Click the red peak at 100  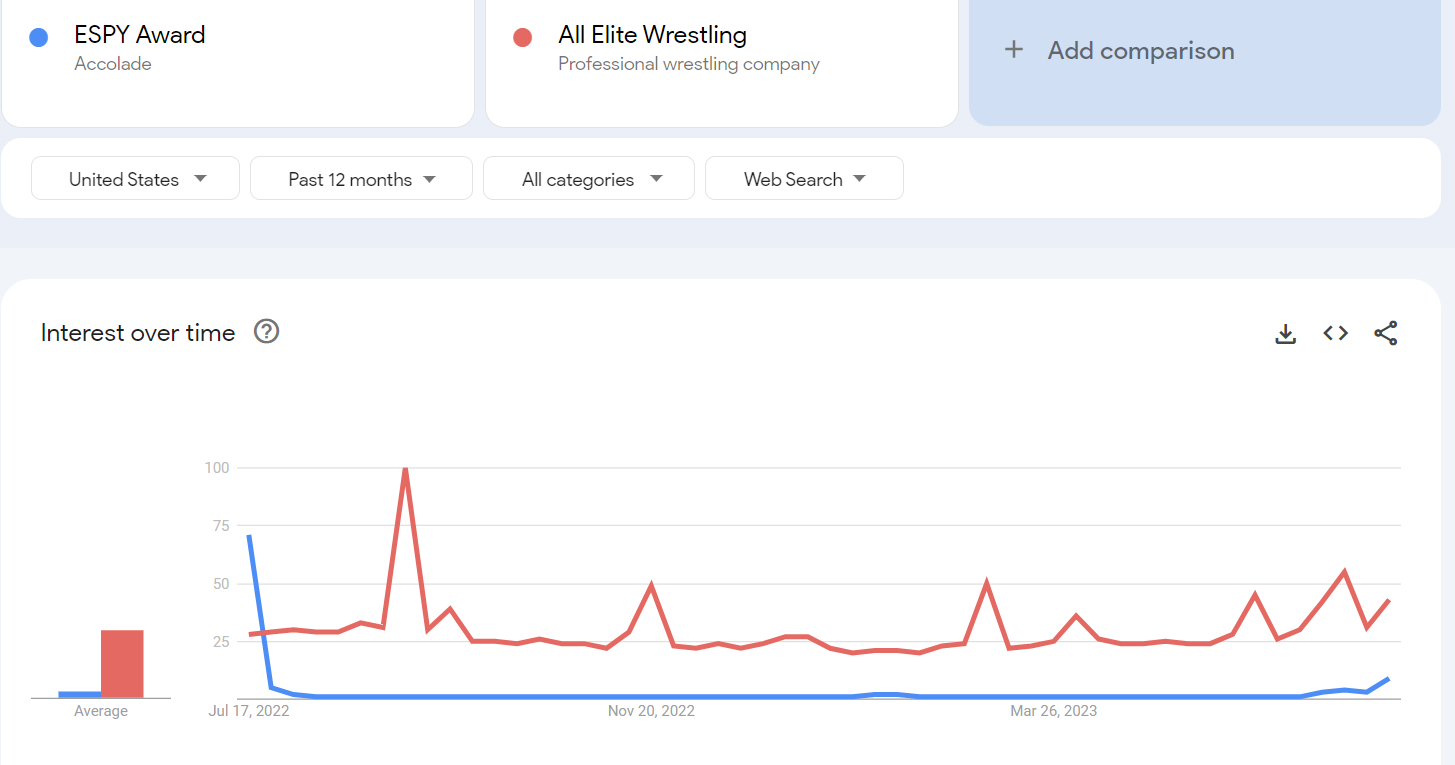click(x=405, y=468)
